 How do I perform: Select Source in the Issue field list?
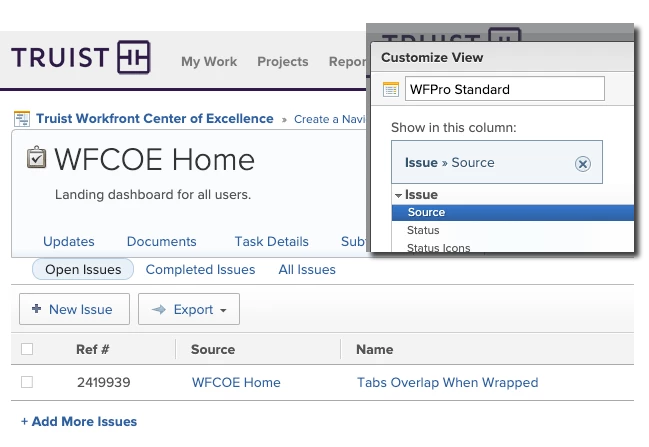point(512,212)
